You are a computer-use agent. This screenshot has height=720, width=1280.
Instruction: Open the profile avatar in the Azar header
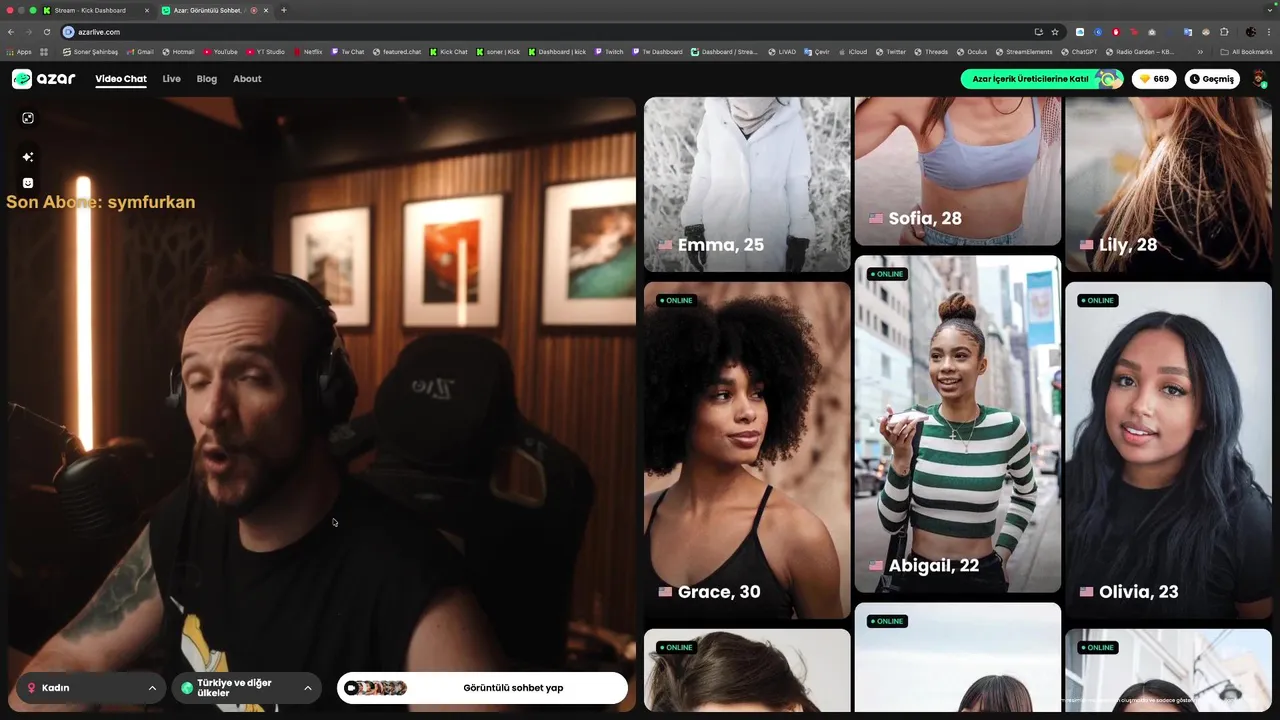[1259, 79]
